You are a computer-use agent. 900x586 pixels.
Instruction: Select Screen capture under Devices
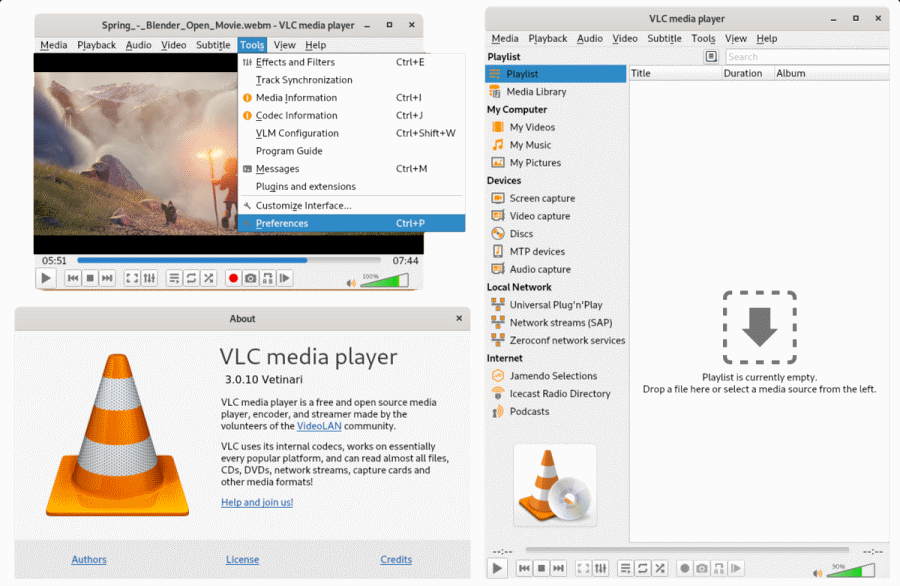point(556,199)
